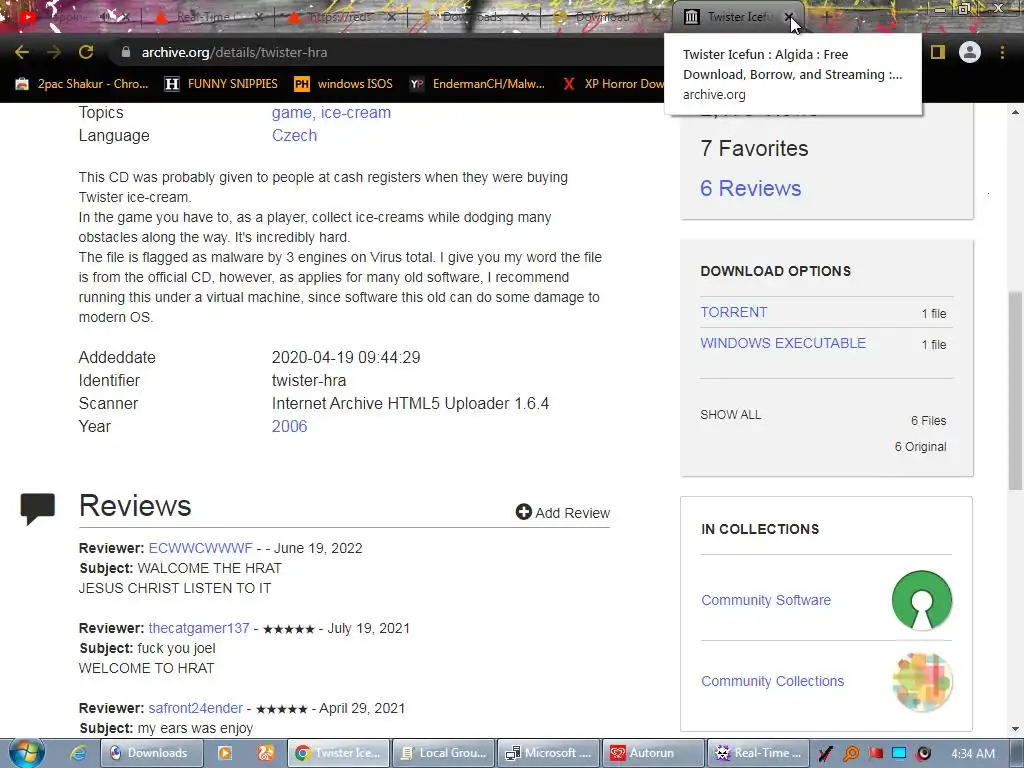
Task: Click the Add Review button
Action: click(x=563, y=513)
